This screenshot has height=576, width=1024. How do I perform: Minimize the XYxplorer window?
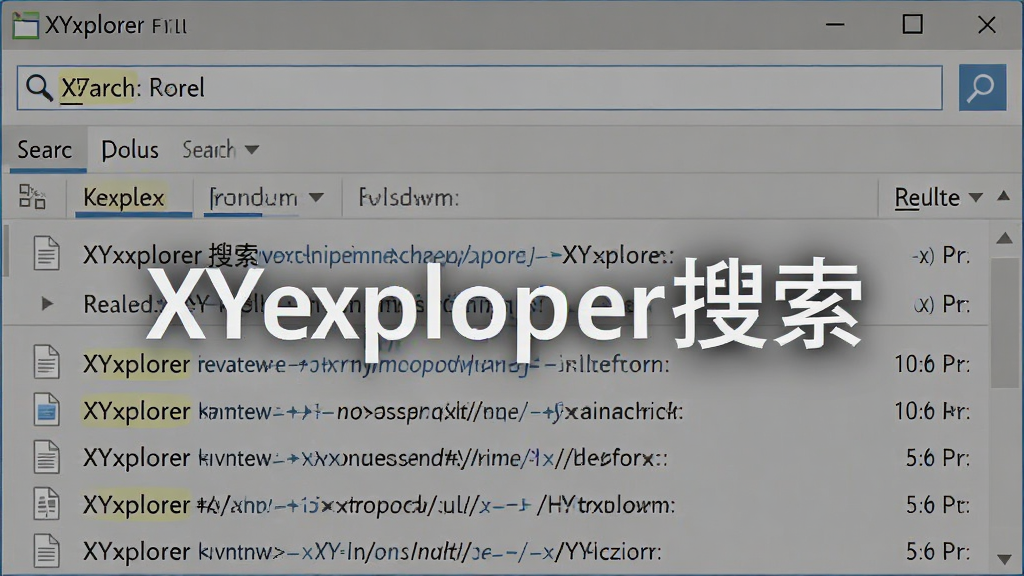point(835,25)
